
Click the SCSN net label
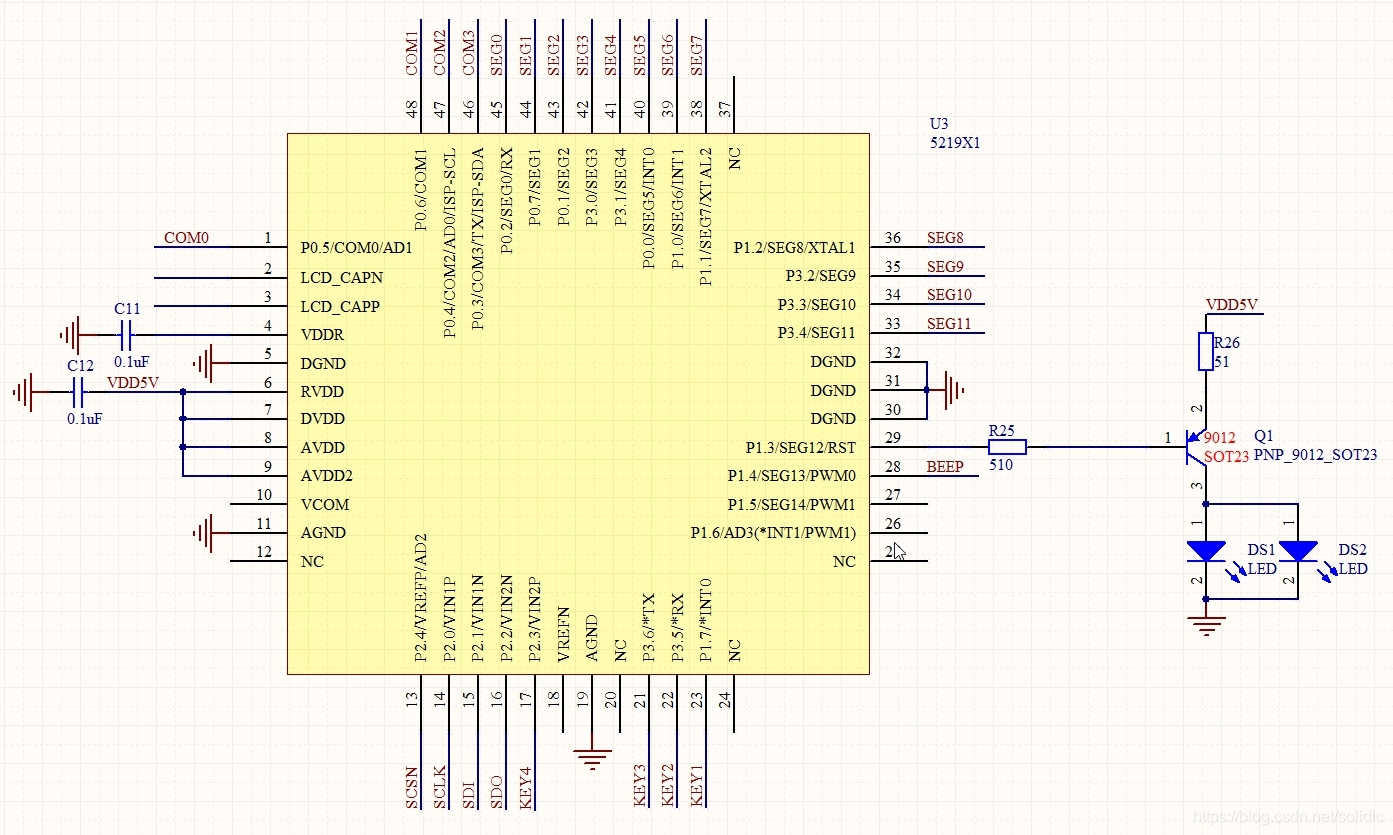(x=412, y=788)
